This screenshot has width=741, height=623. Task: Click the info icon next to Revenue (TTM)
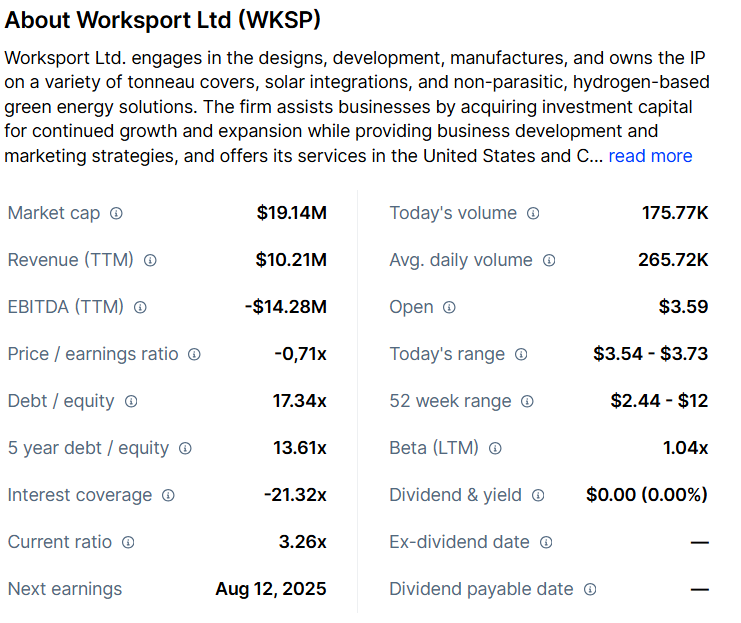[x=150, y=260]
